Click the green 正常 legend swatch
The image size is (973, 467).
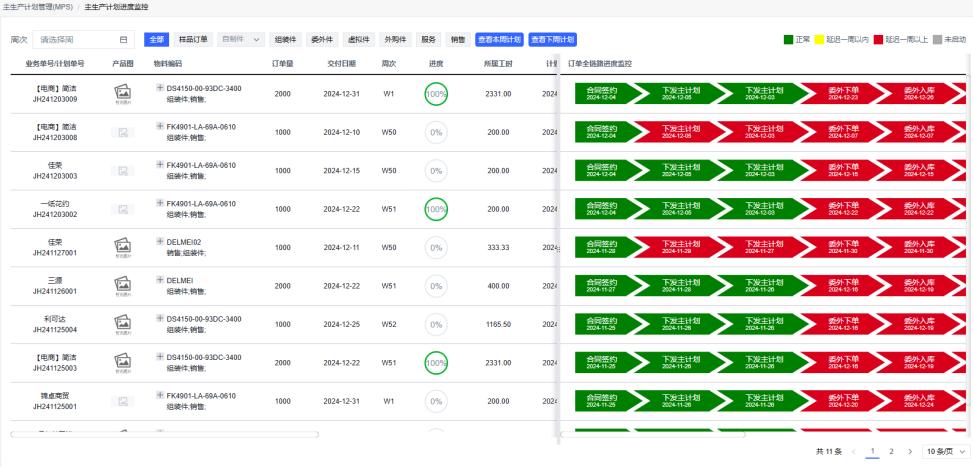click(x=787, y=40)
